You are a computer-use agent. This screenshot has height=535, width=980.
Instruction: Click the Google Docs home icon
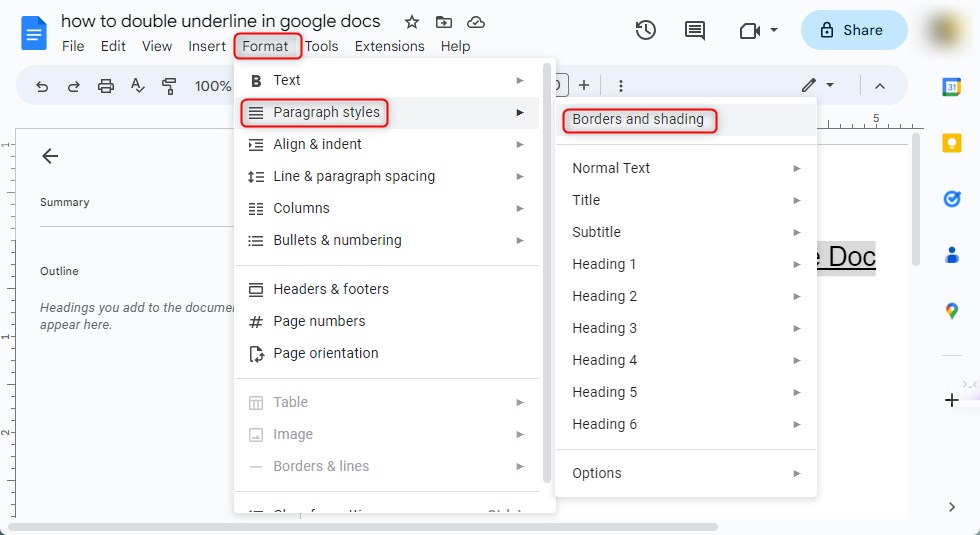tap(34, 33)
